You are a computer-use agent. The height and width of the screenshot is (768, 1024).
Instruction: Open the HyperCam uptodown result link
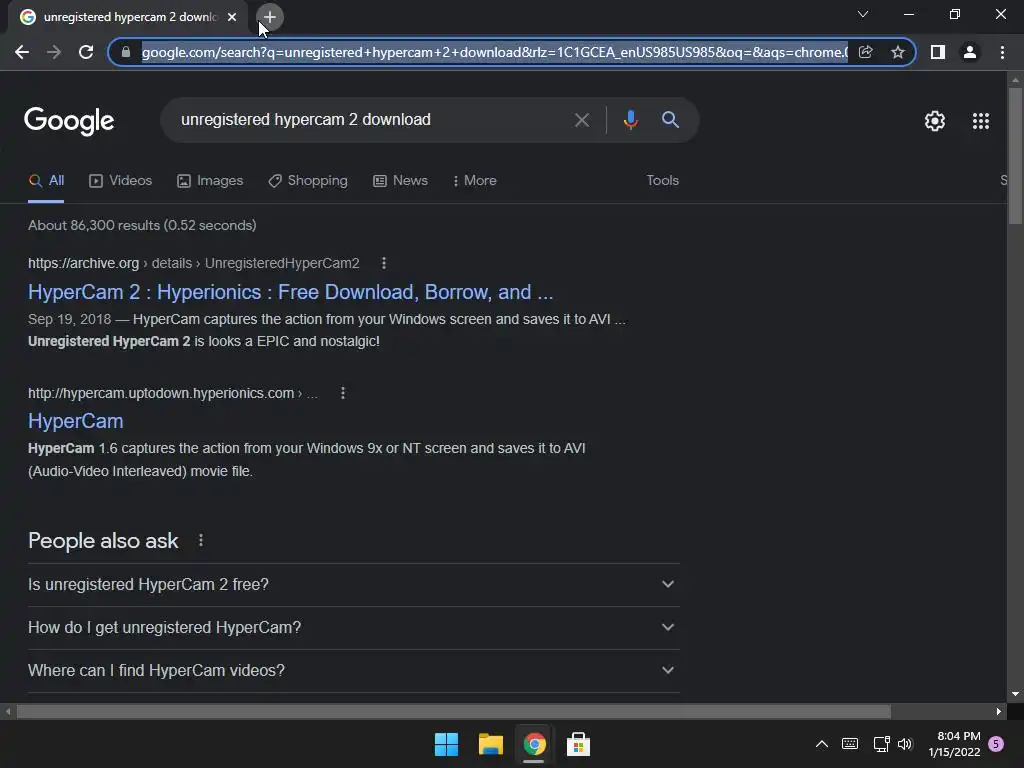click(x=76, y=421)
